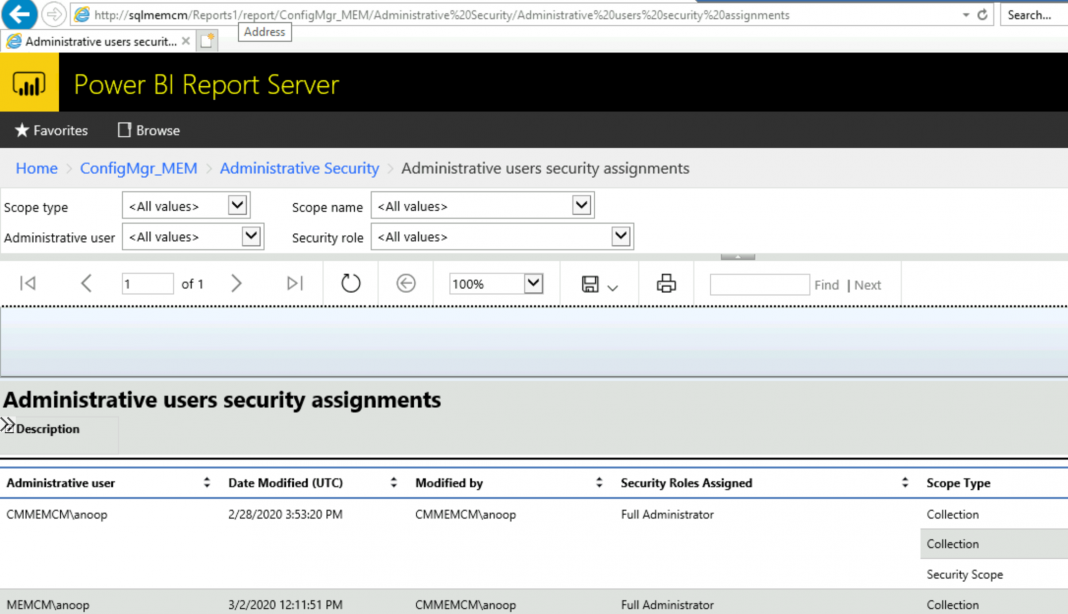This screenshot has height=614, width=1068.
Task: Click the Power BI Report Server logo
Action: 29,83
